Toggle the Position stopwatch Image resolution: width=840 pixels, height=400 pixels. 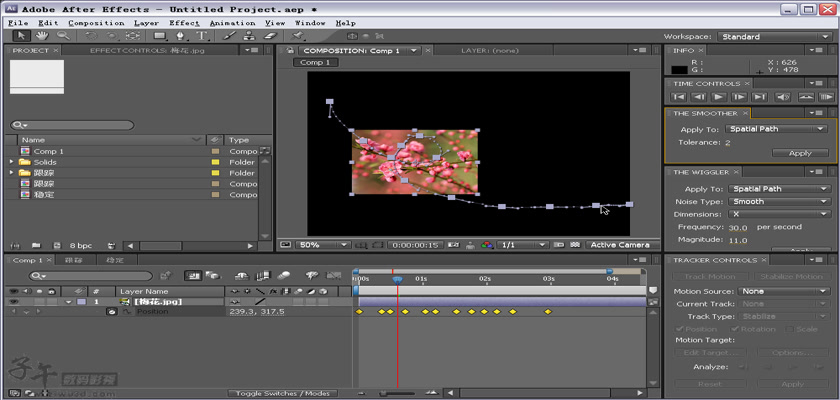point(112,312)
